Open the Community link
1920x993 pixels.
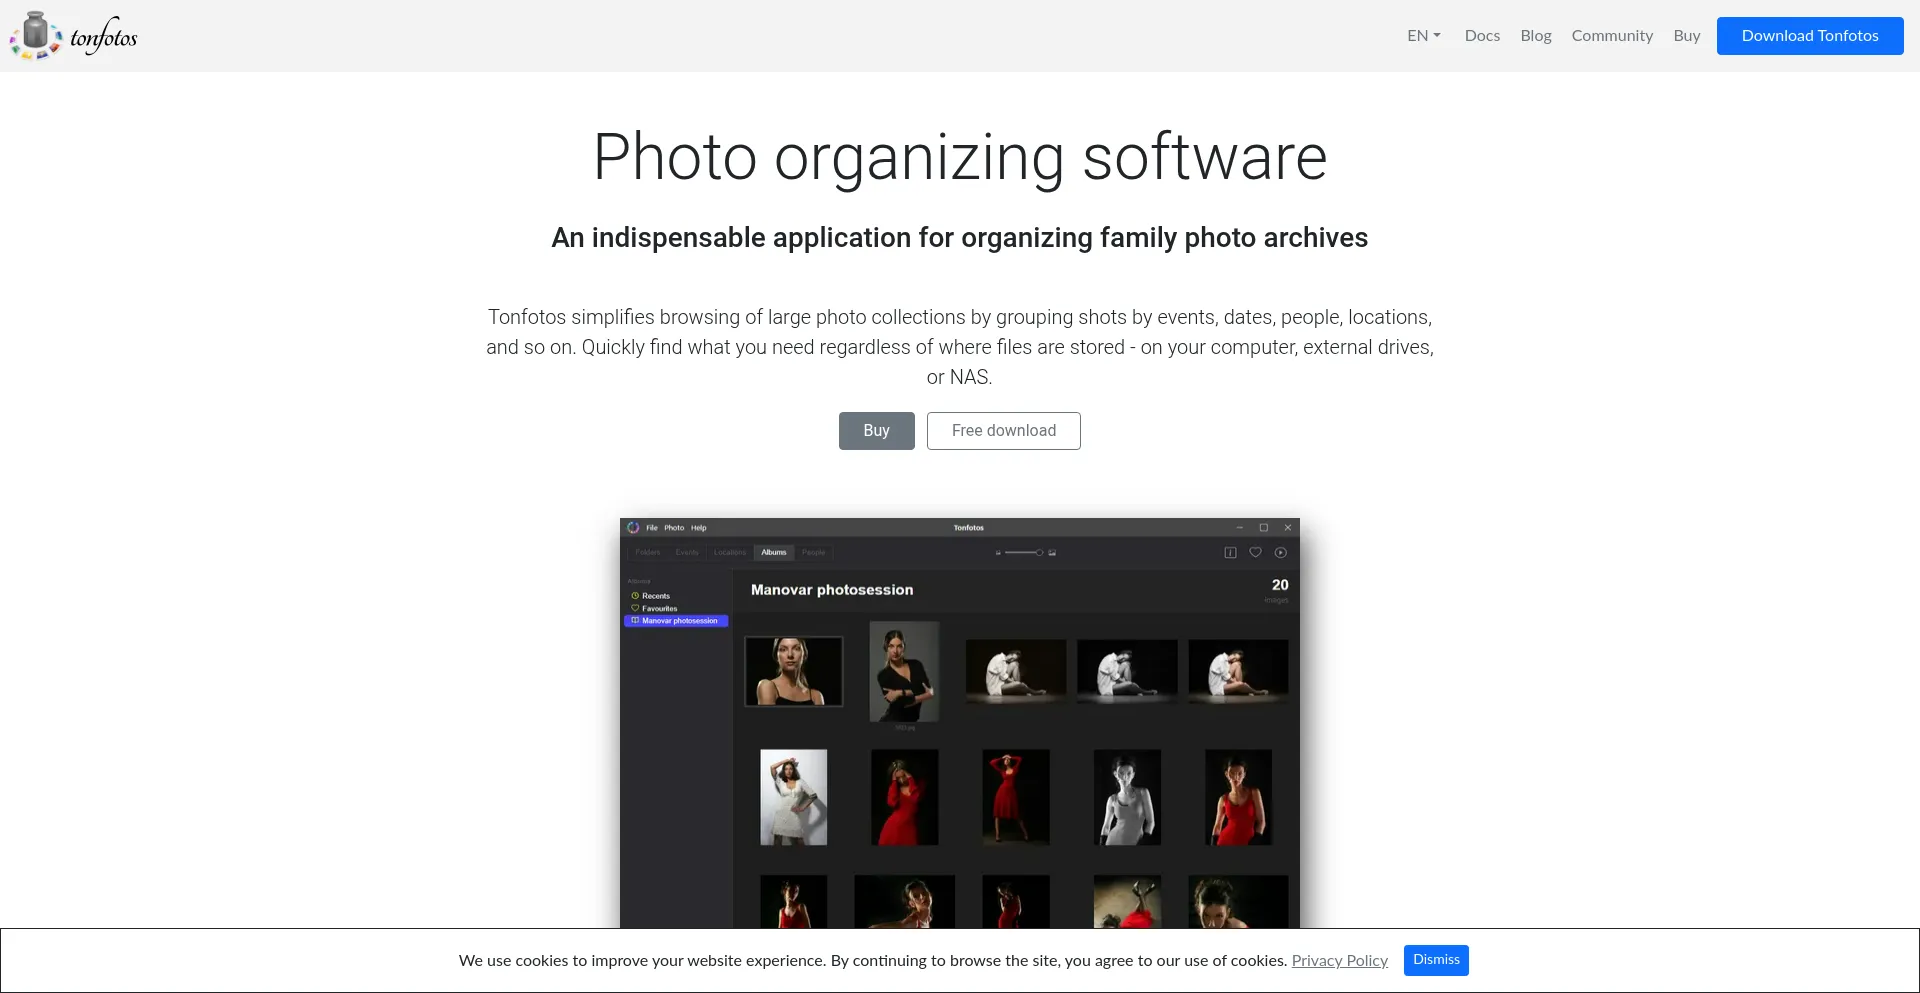[1612, 36]
